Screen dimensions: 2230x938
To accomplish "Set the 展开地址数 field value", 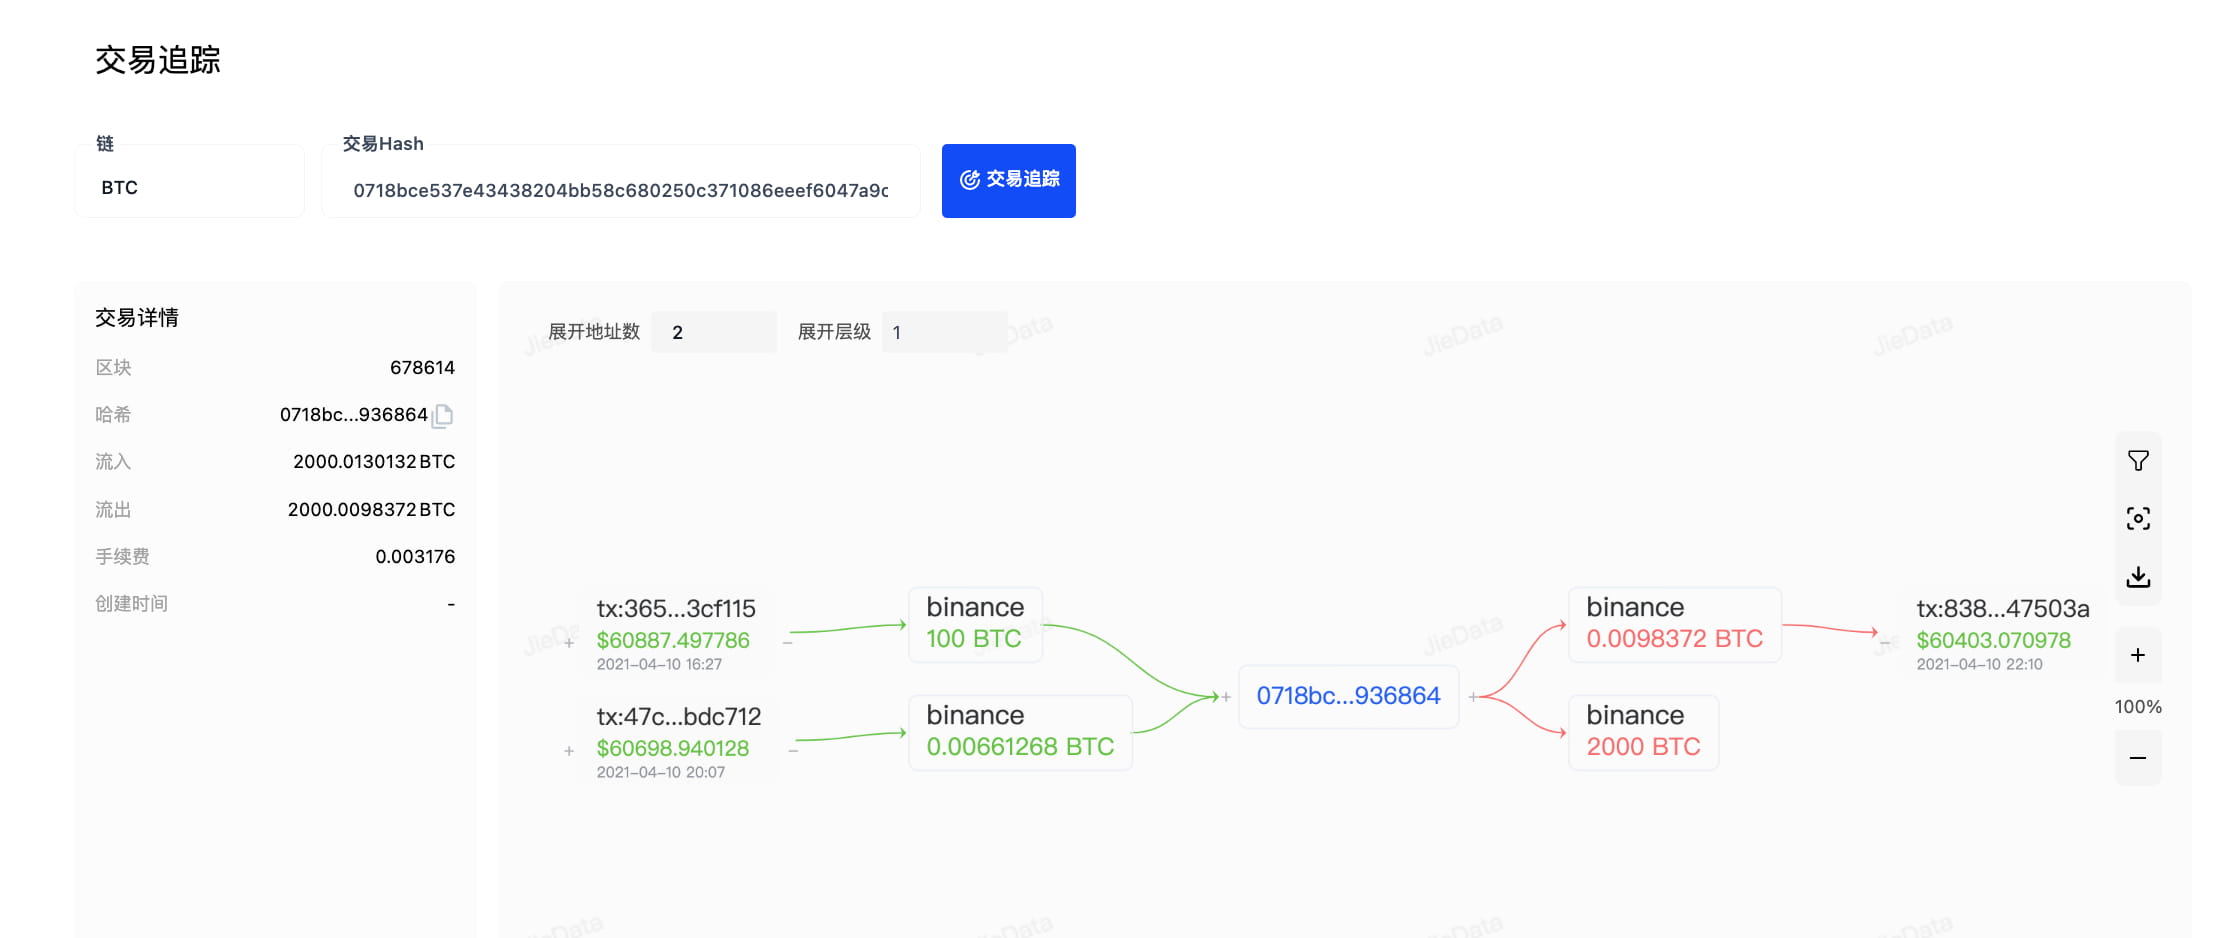I will (713, 332).
